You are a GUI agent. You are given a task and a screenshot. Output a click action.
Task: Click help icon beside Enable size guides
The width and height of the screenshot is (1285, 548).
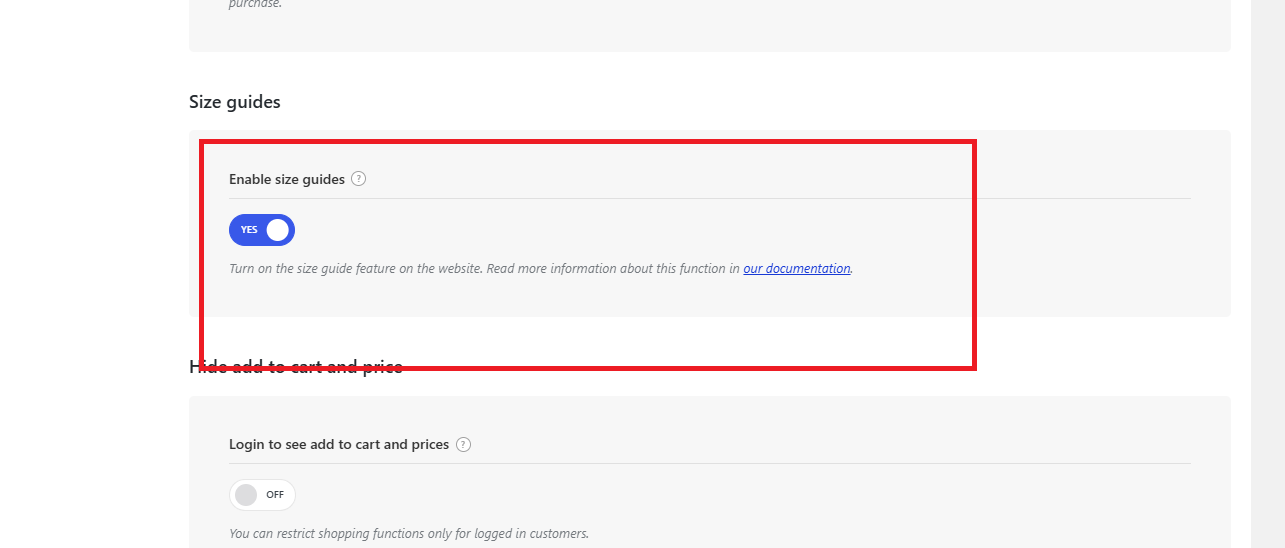coord(359,179)
